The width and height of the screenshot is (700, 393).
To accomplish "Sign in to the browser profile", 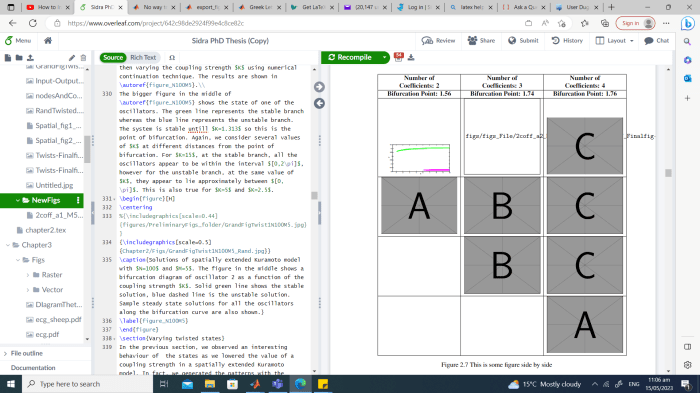I will pyautogui.click(x=636, y=23).
